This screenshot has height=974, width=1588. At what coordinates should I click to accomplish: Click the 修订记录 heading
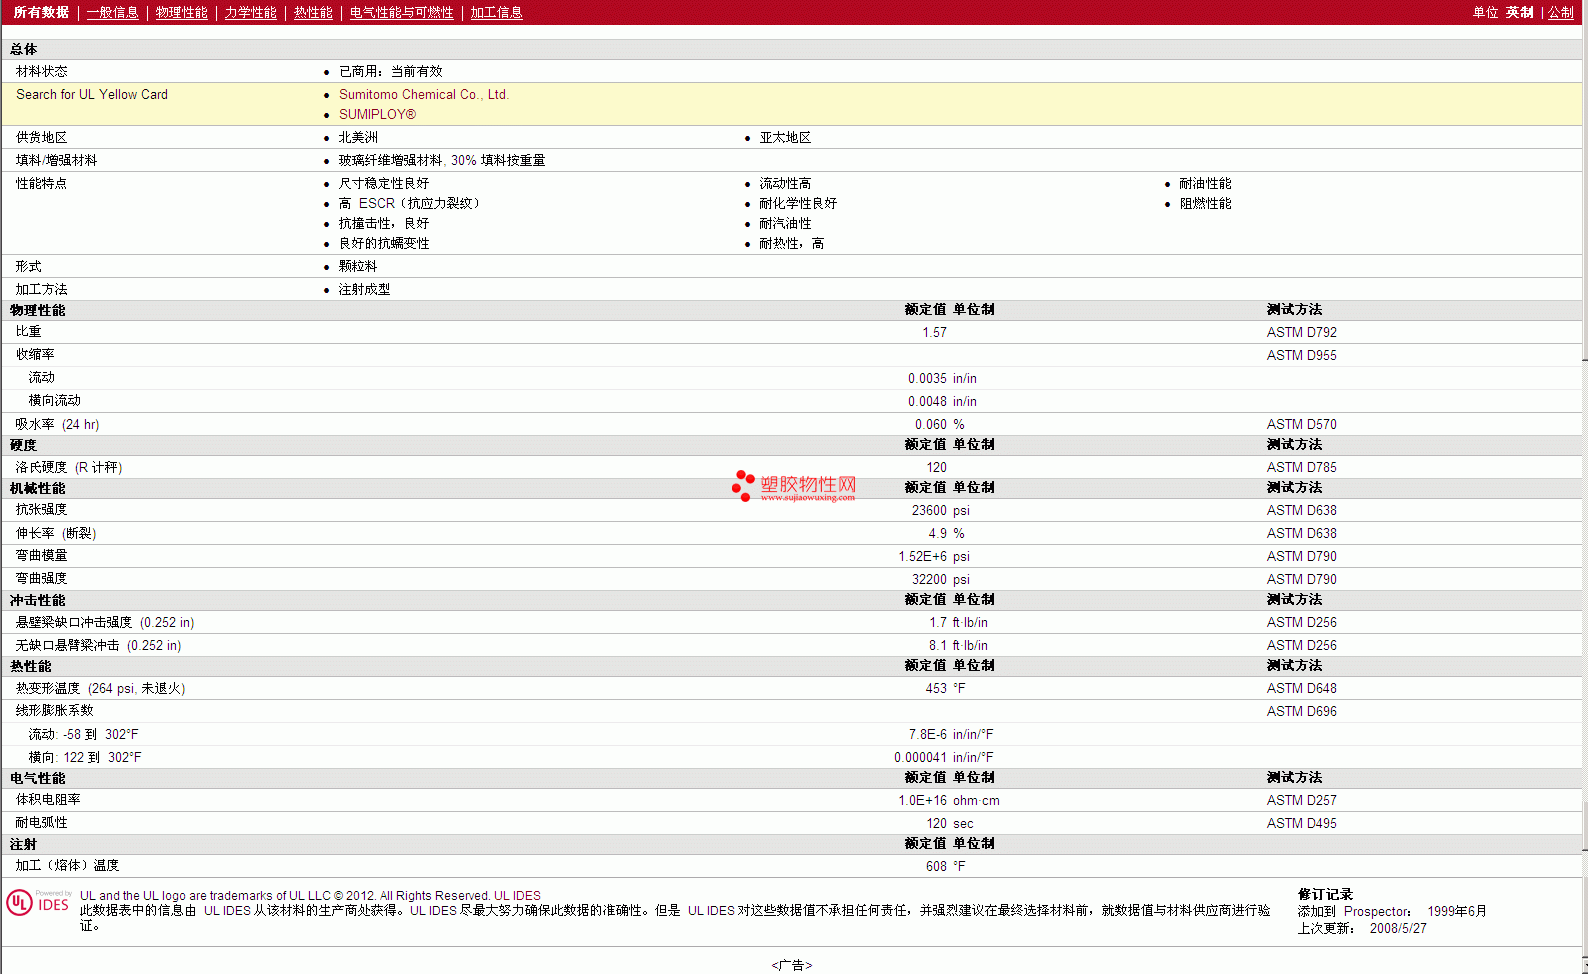coord(1325,894)
